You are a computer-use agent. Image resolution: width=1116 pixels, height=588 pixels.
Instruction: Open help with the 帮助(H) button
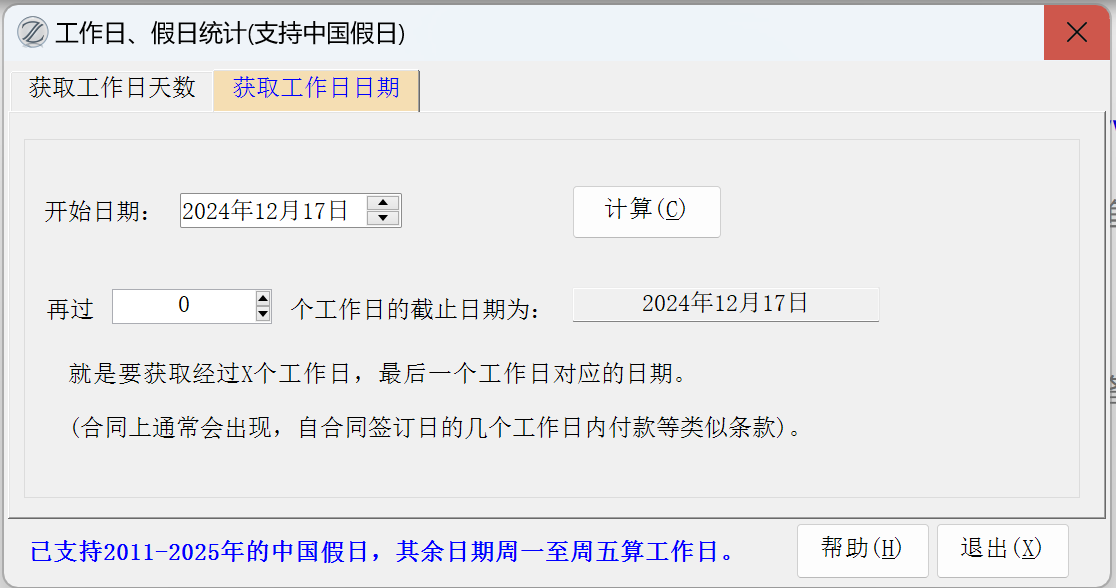(x=862, y=550)
